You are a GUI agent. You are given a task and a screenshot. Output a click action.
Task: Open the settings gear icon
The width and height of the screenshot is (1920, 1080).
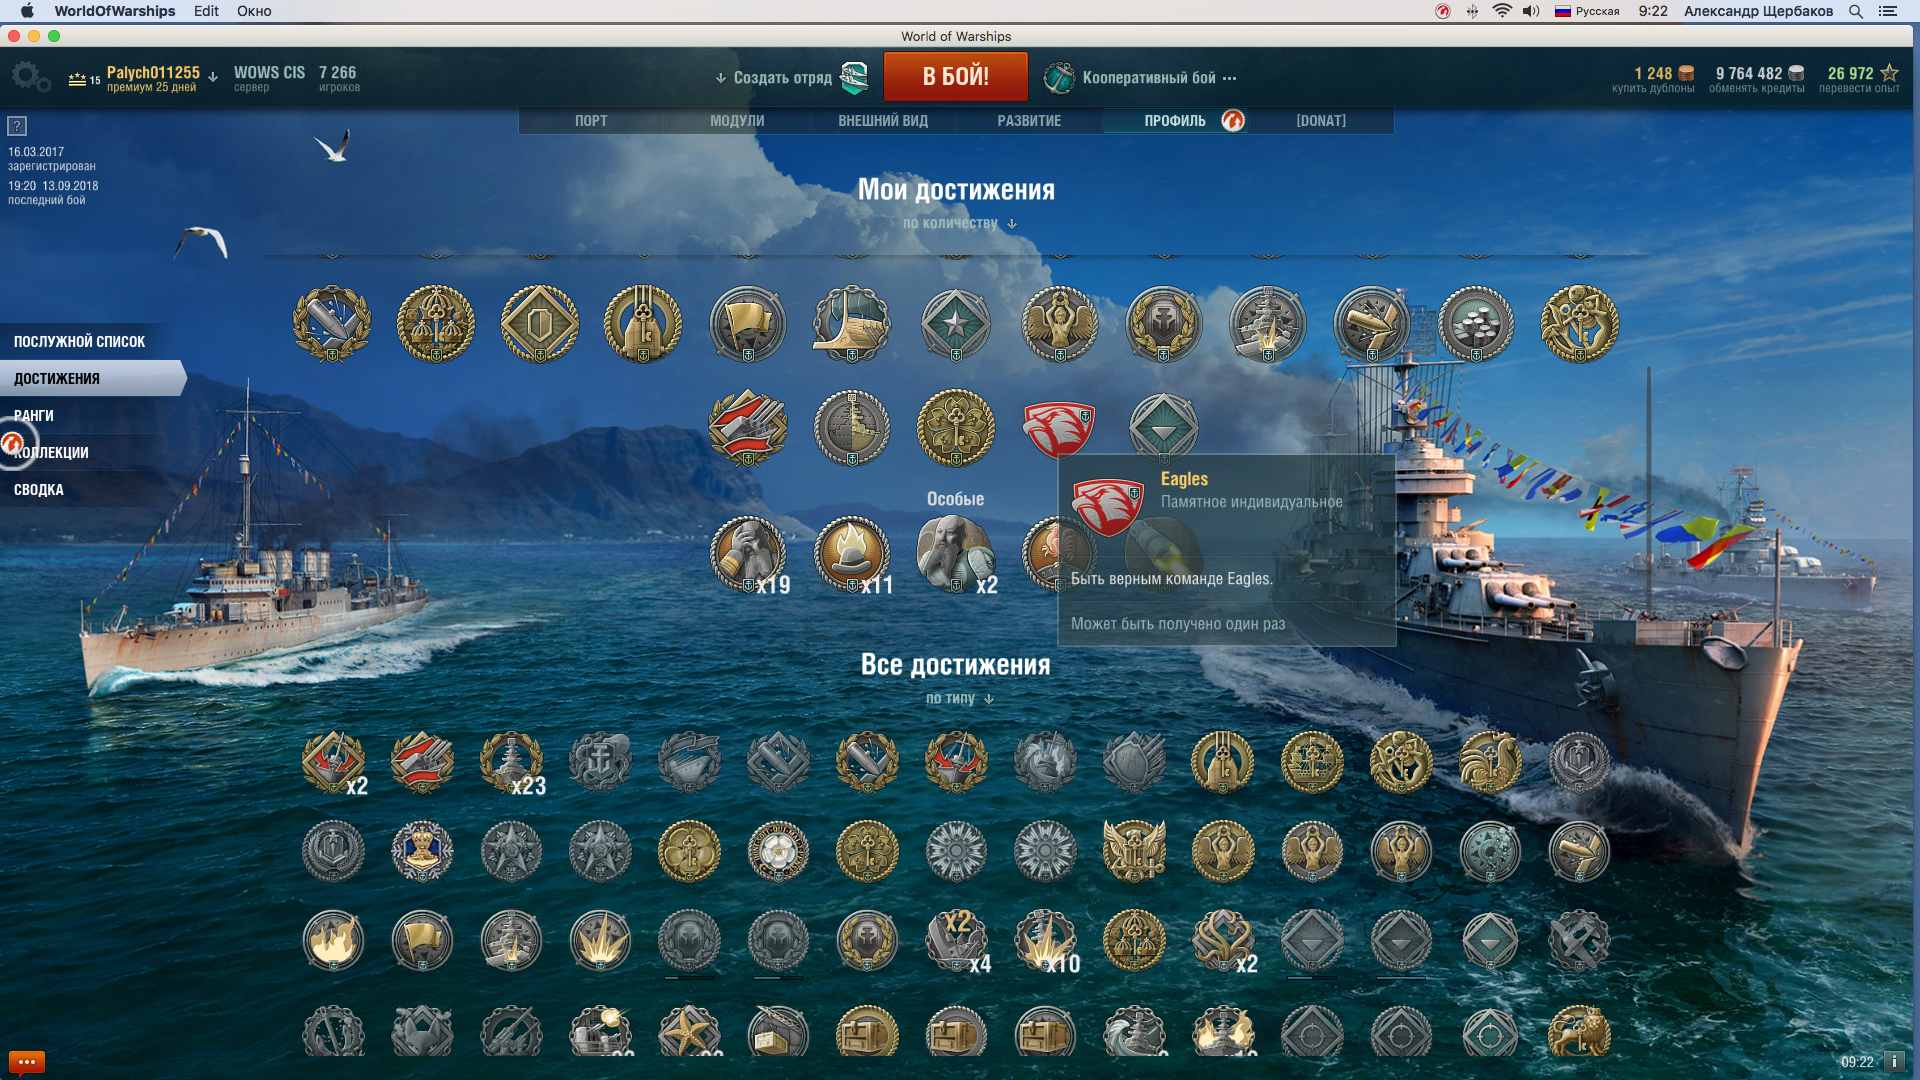pos(30,77)
